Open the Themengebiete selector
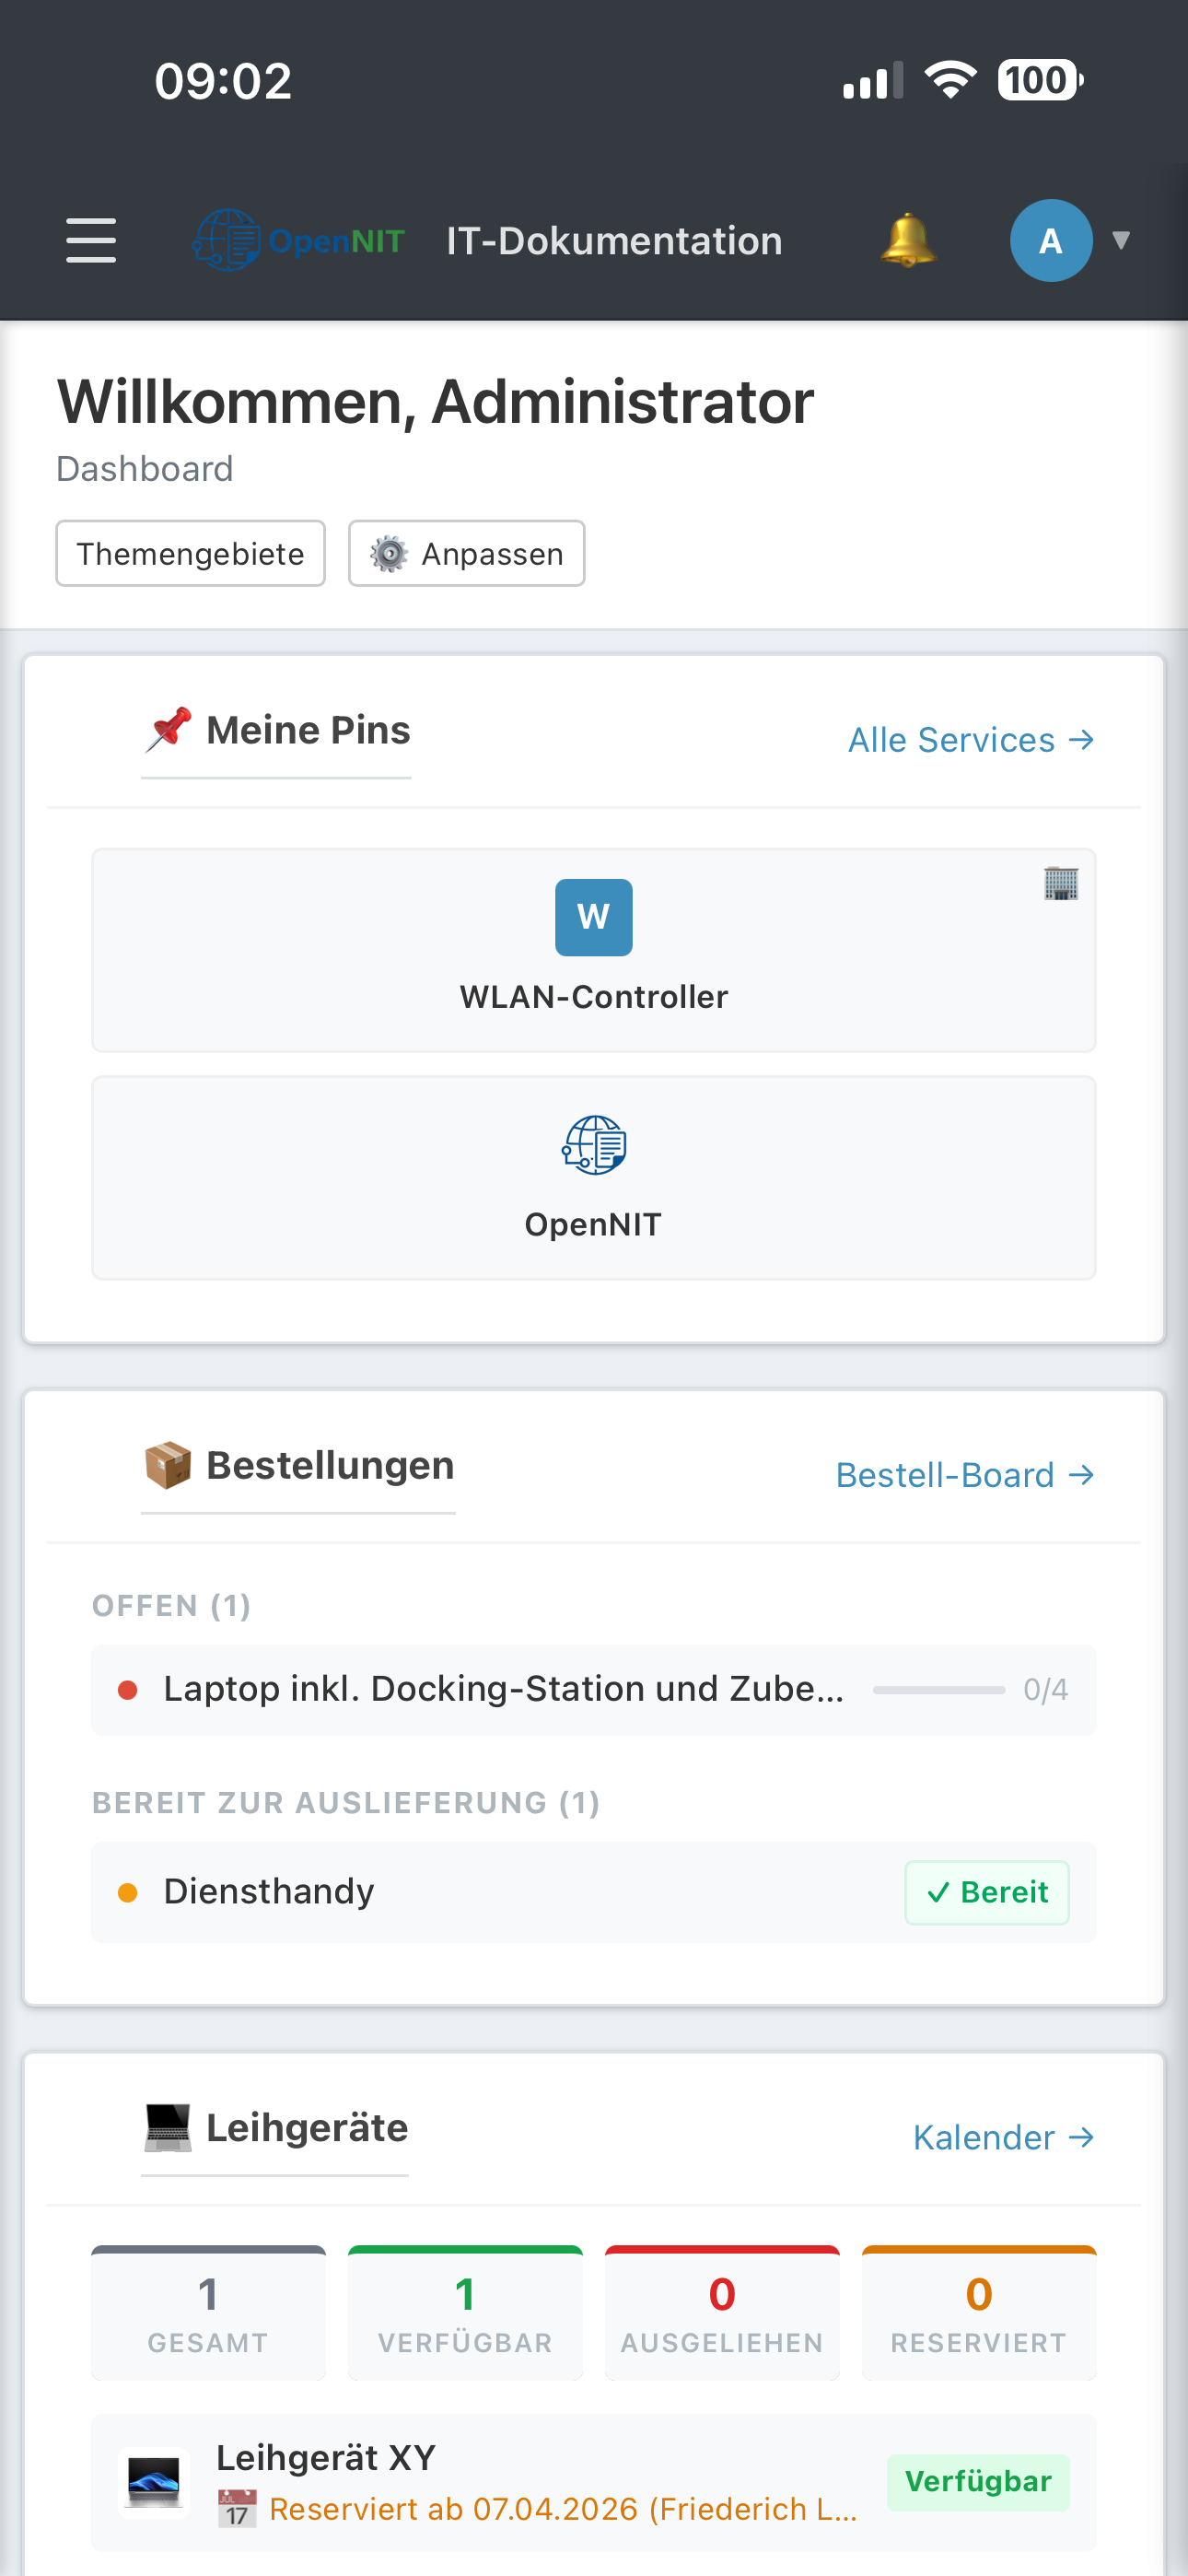Viewport: 1188px width, 2576px height. click(190, 554)
